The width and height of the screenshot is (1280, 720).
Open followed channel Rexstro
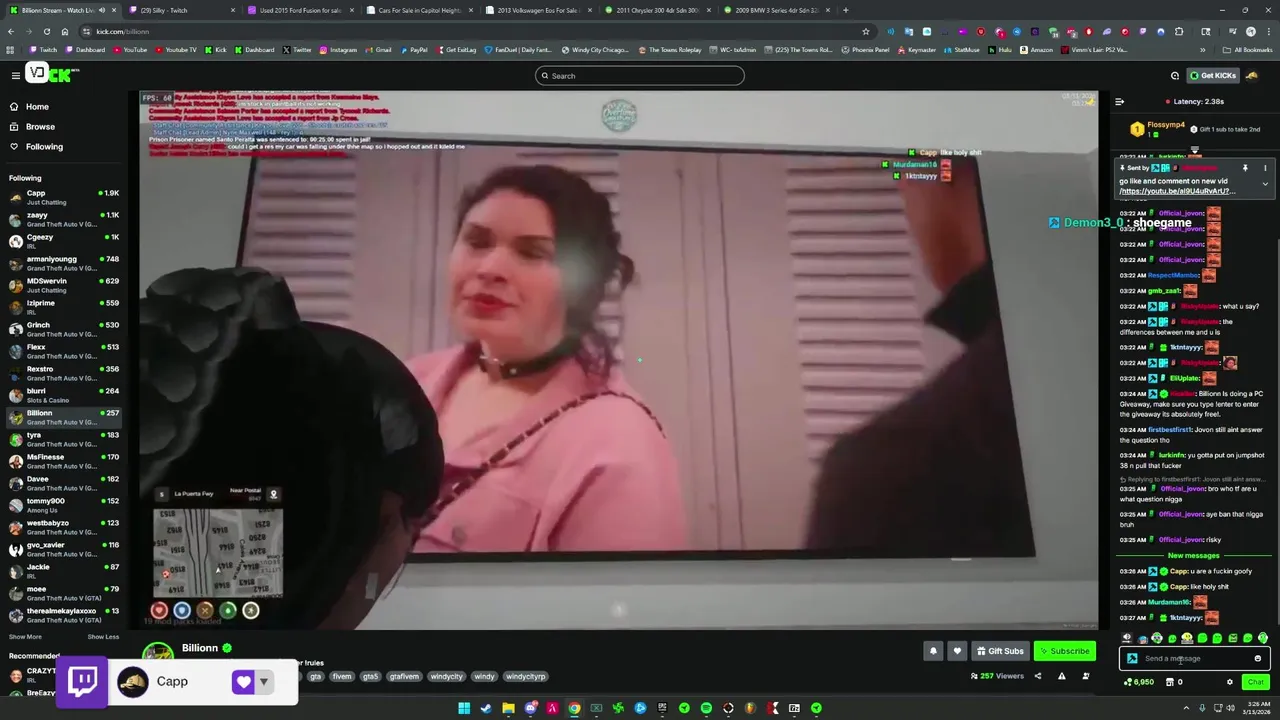pyautogui.click(x=64, y=373)
